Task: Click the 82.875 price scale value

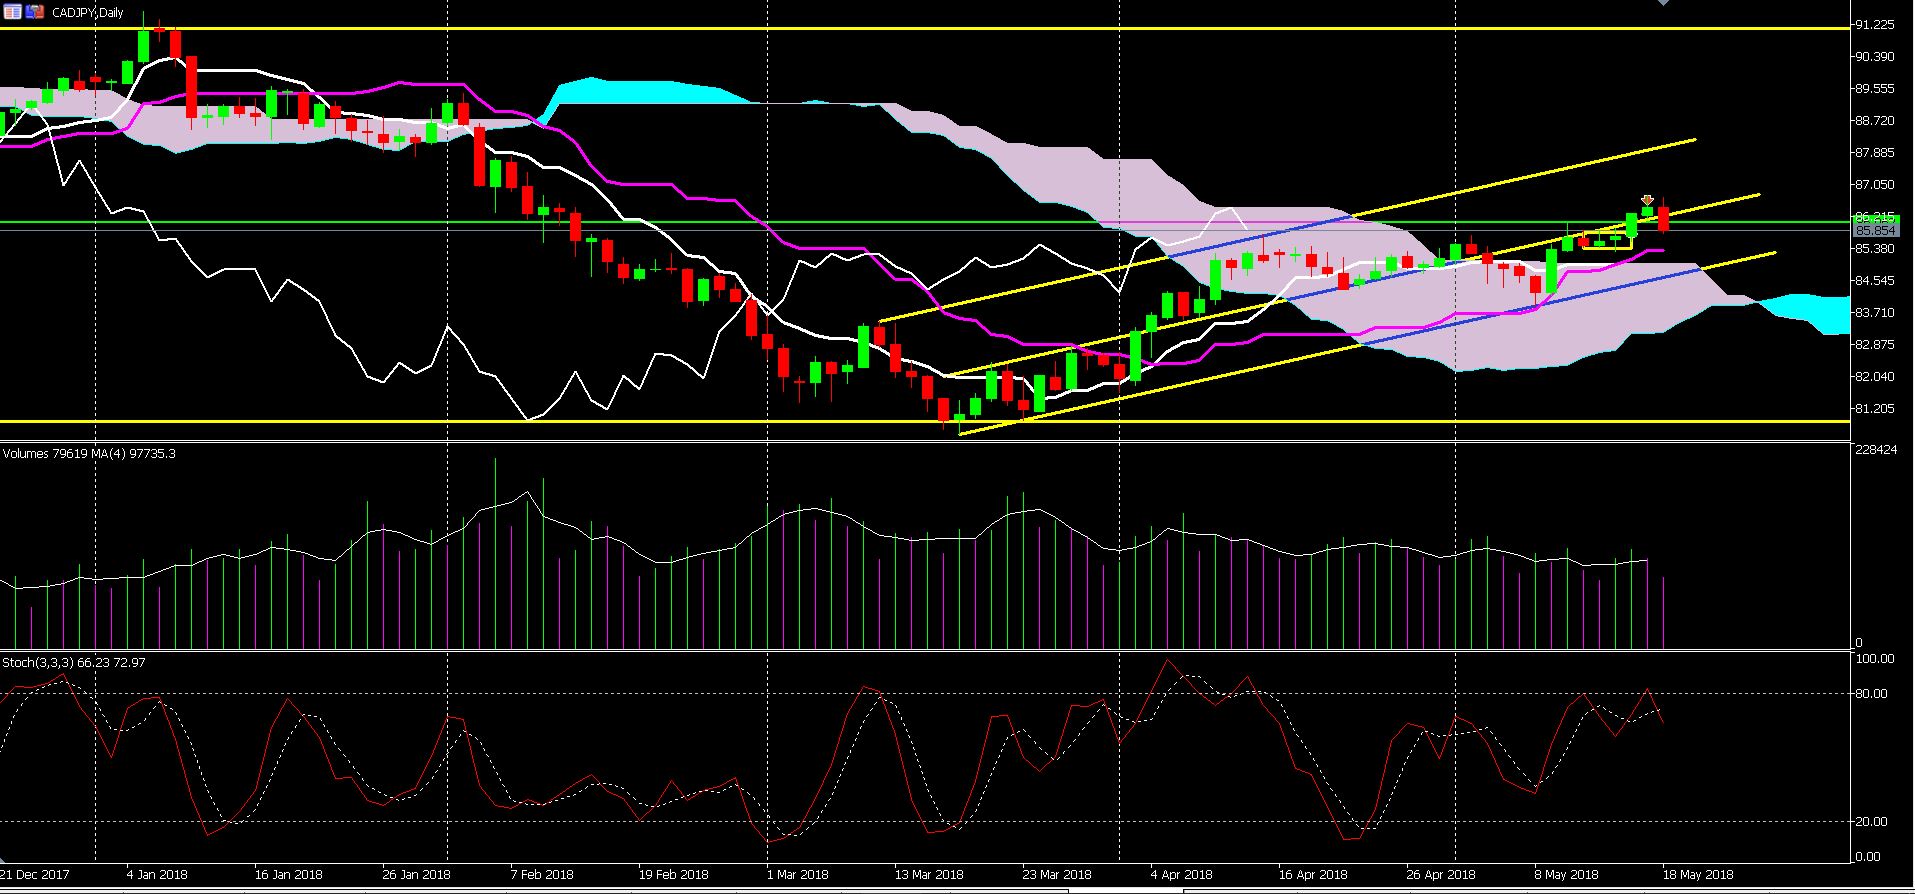Action: tap(1874, 345)
